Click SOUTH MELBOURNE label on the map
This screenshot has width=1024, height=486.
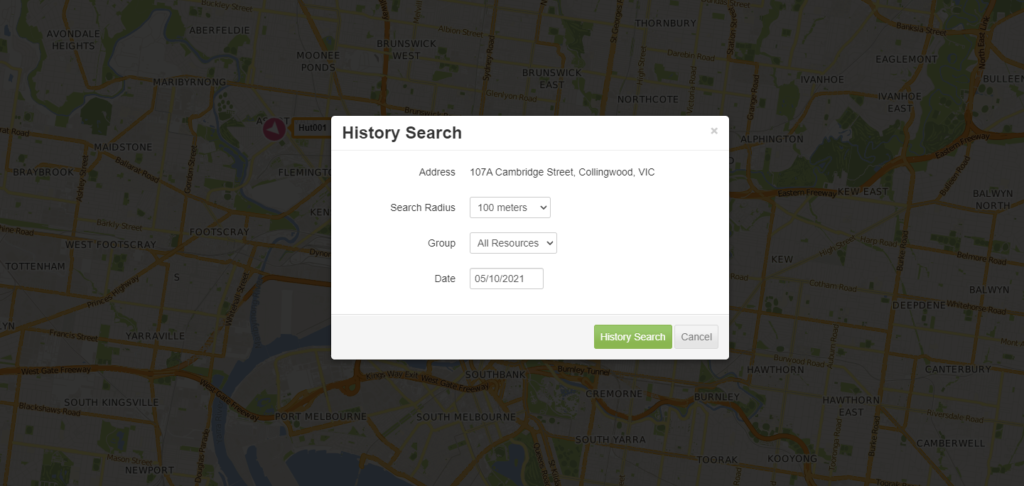coord(466,417)
